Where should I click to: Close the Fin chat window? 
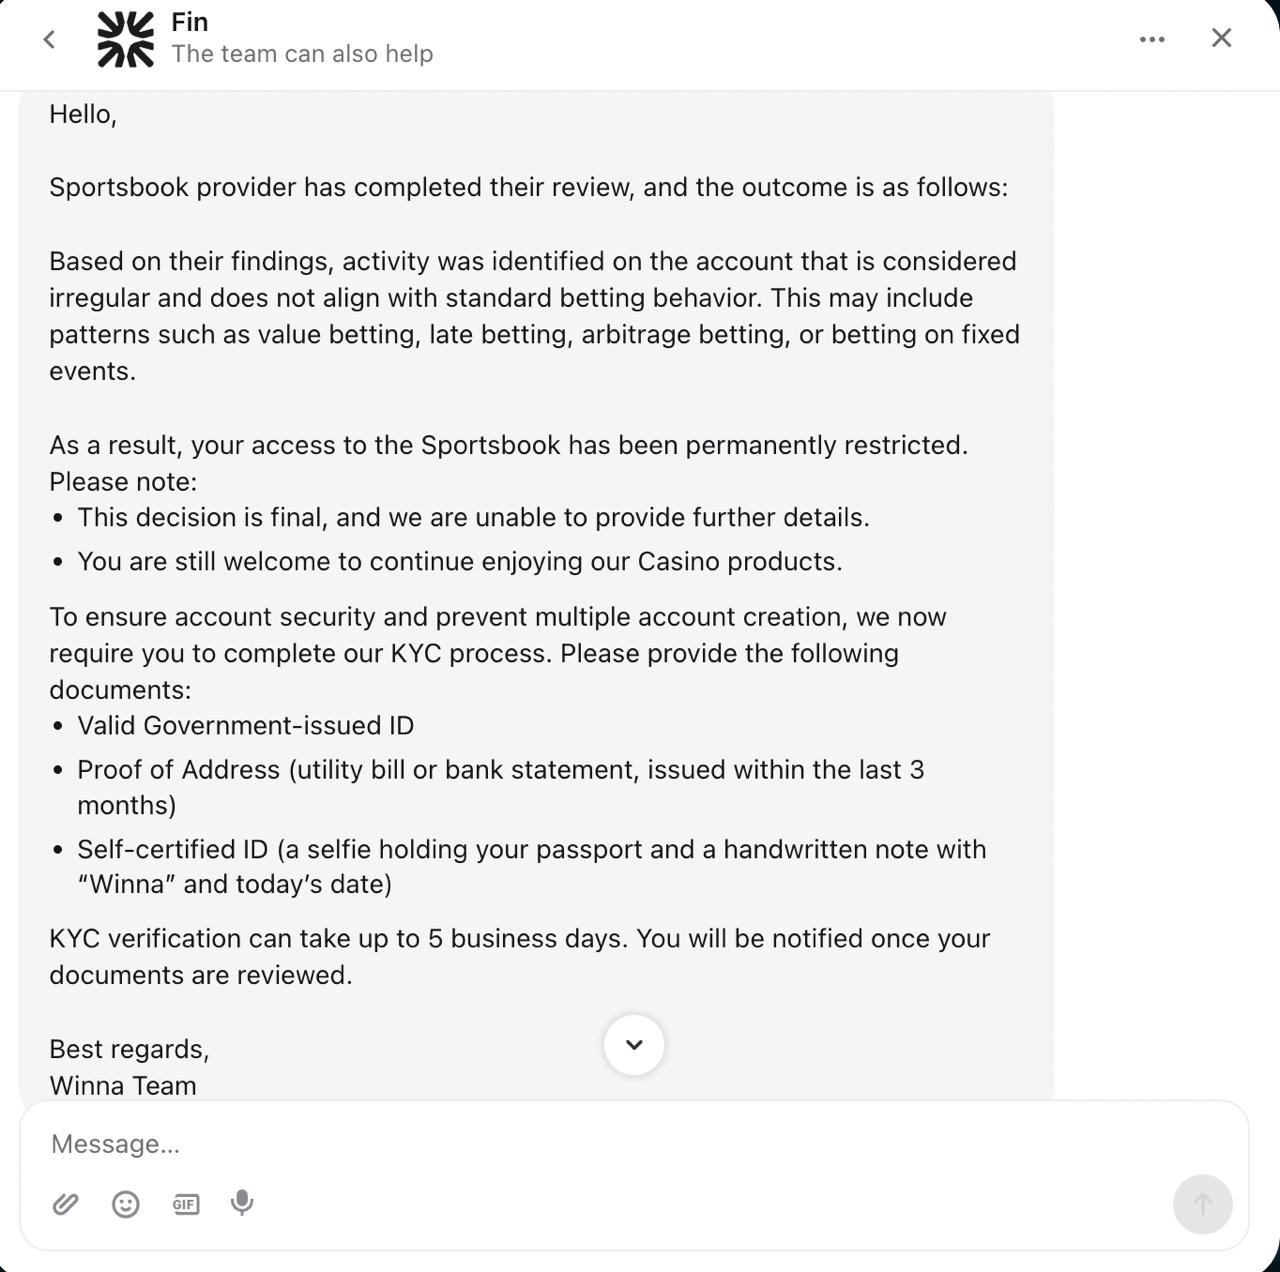pos(1221,38)
